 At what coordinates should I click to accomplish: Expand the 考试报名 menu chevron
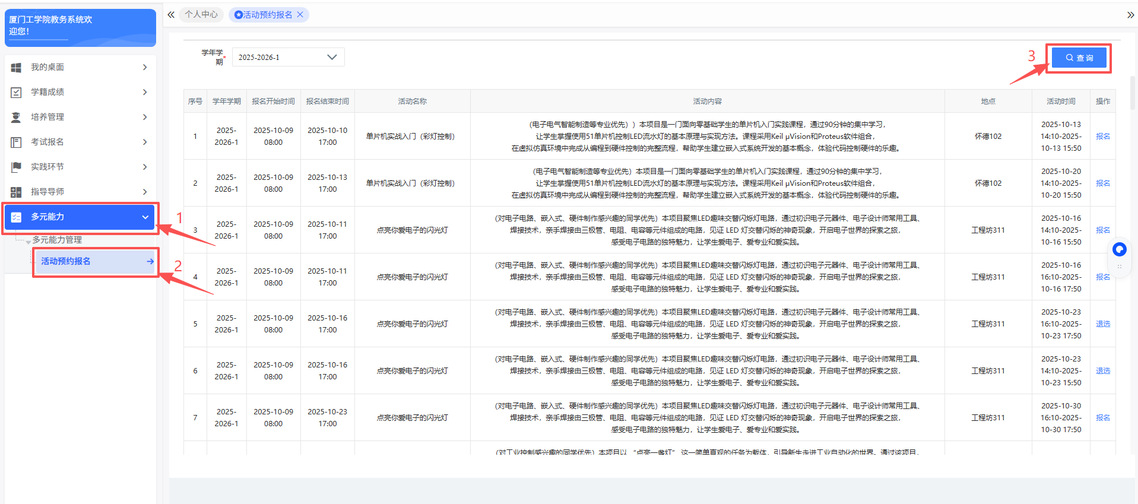[x=144, y=142]
